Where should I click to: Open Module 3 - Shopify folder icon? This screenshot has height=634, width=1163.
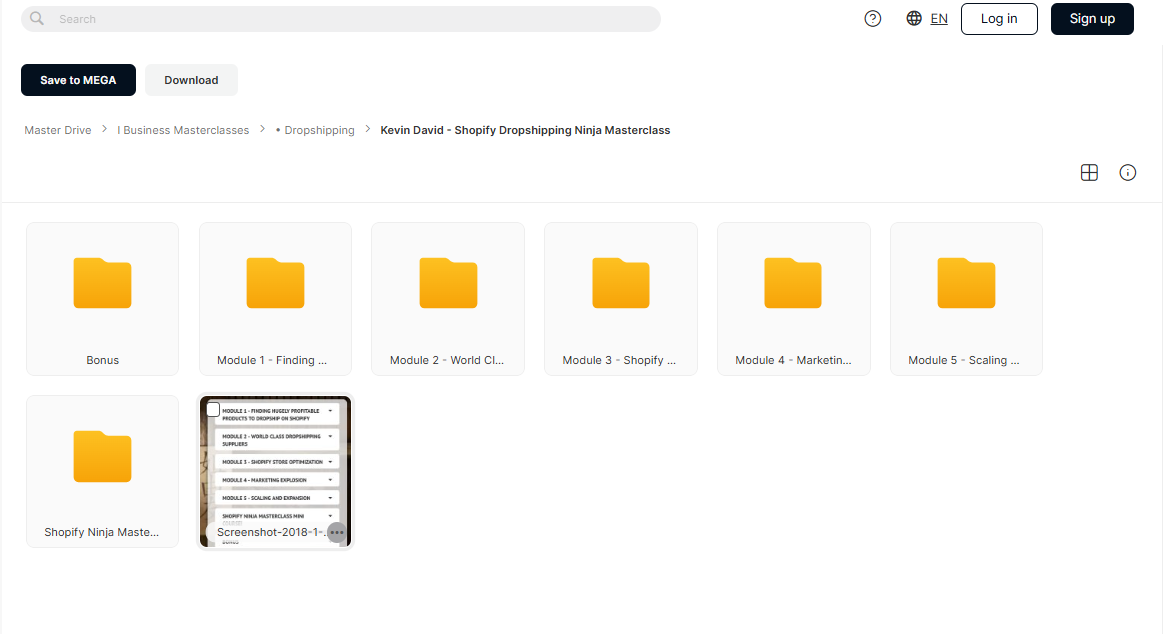pos(621,283)
